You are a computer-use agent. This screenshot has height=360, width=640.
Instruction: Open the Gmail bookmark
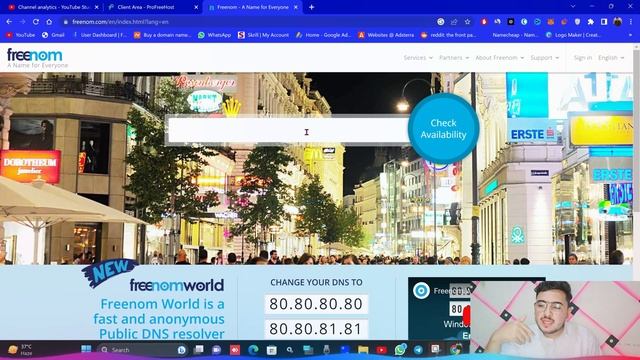click(x=53, y=35)
